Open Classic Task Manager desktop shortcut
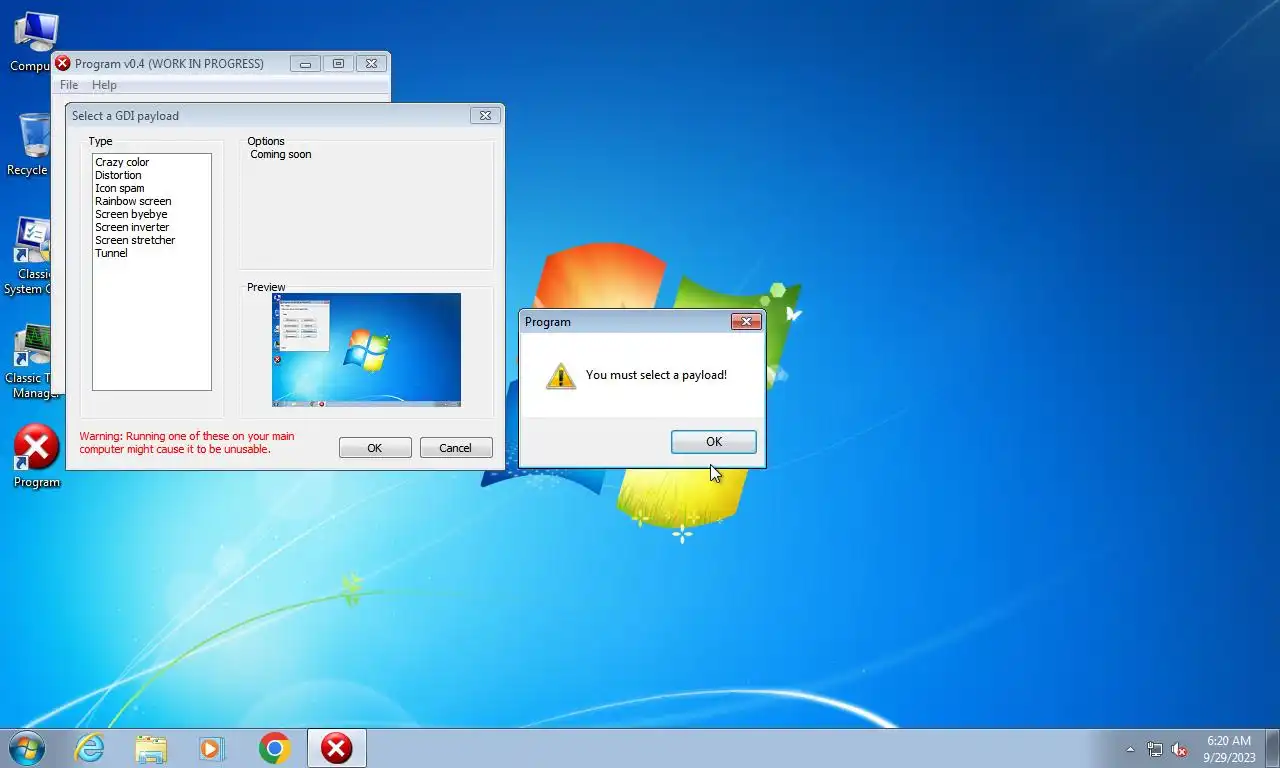Viewport: 1280px width, 768px height. point(32,361)
